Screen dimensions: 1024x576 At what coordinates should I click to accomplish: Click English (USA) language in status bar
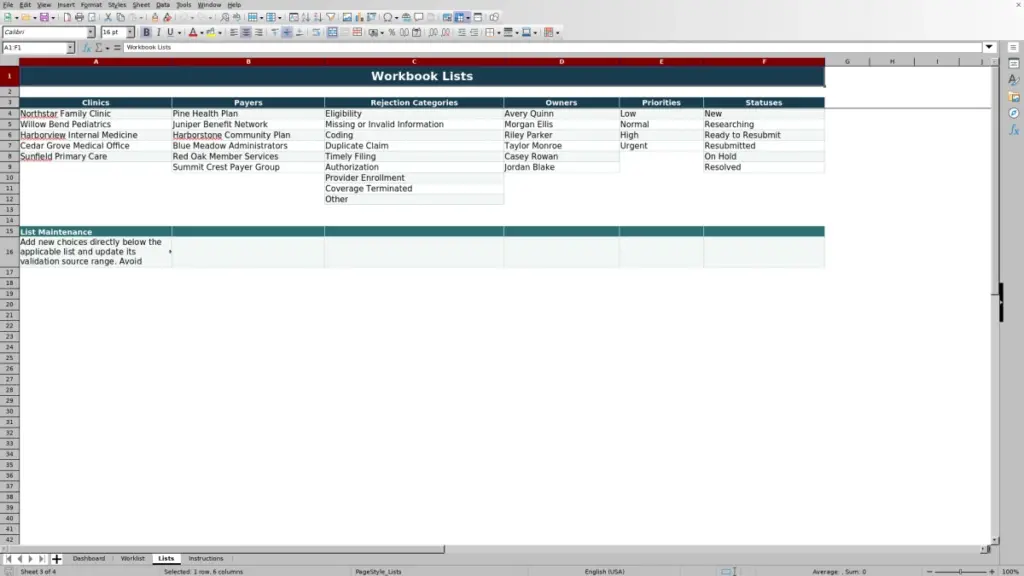click(605, 572)
